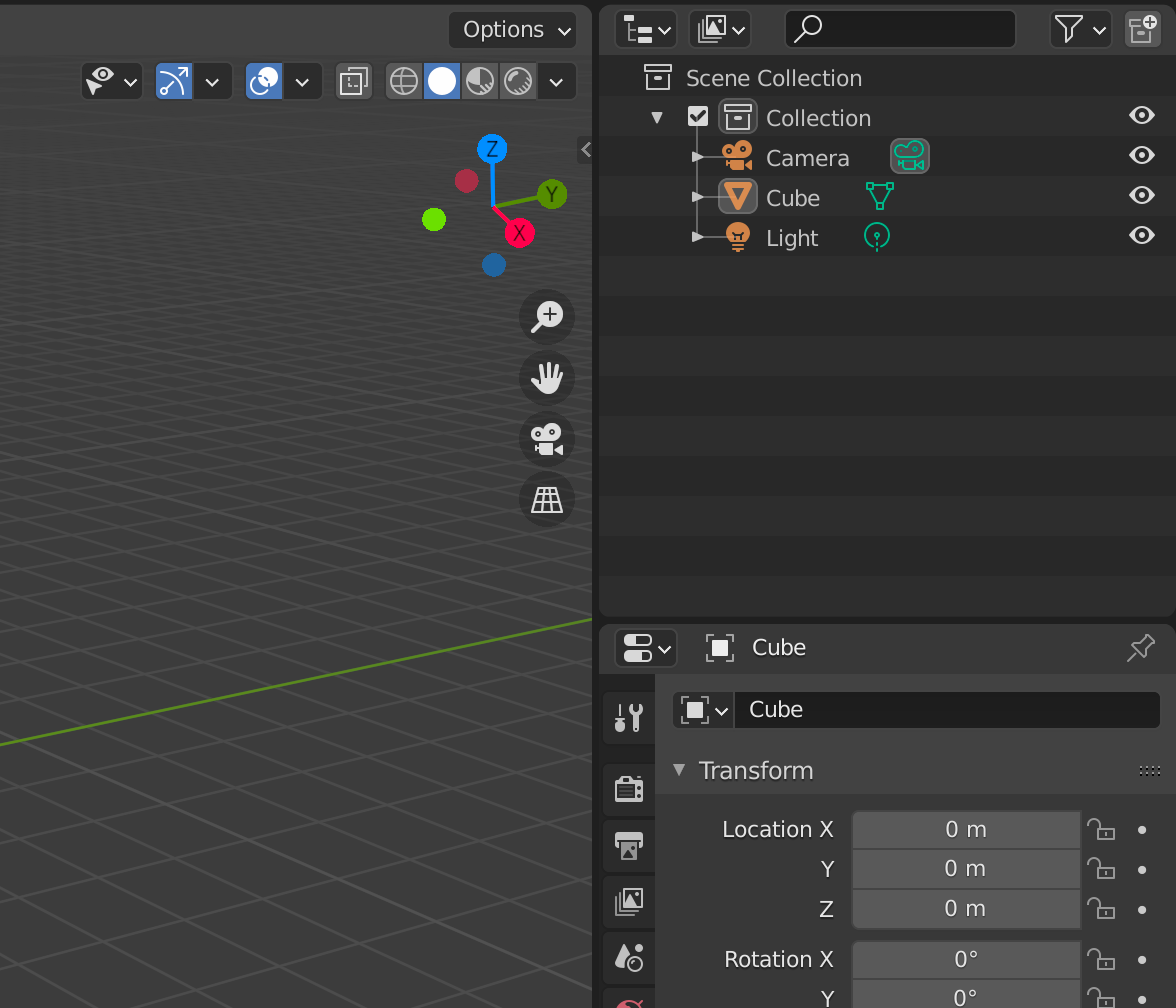Click the Location Y value field
Viewport: 1176px width, 1008px height.
click(x=966, y=868)
